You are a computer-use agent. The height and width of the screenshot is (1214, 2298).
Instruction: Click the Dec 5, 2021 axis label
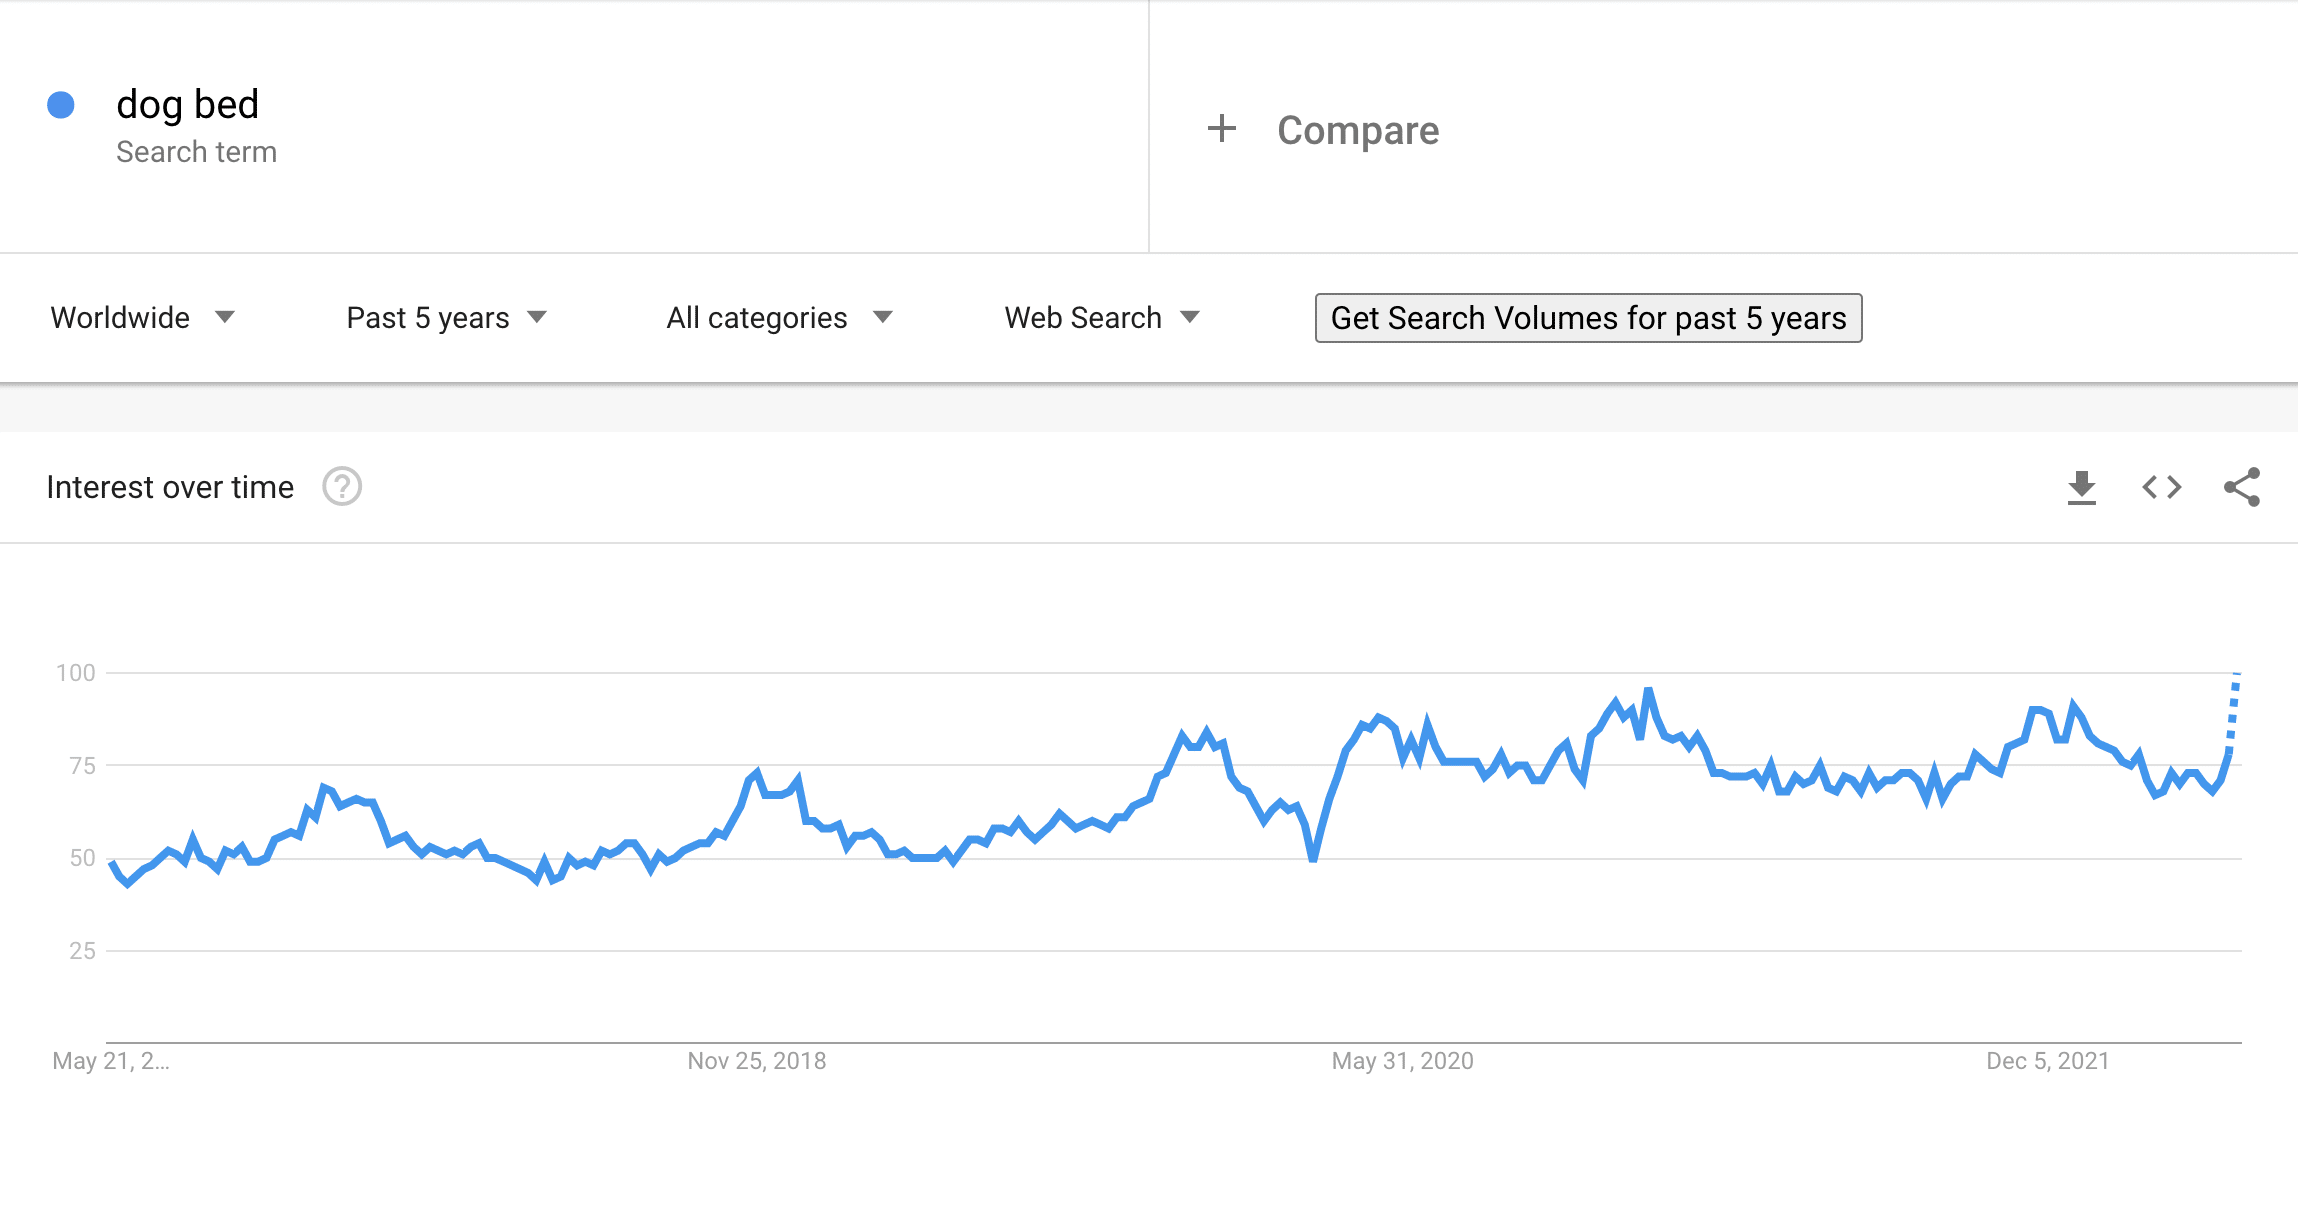point(2047,1061)
